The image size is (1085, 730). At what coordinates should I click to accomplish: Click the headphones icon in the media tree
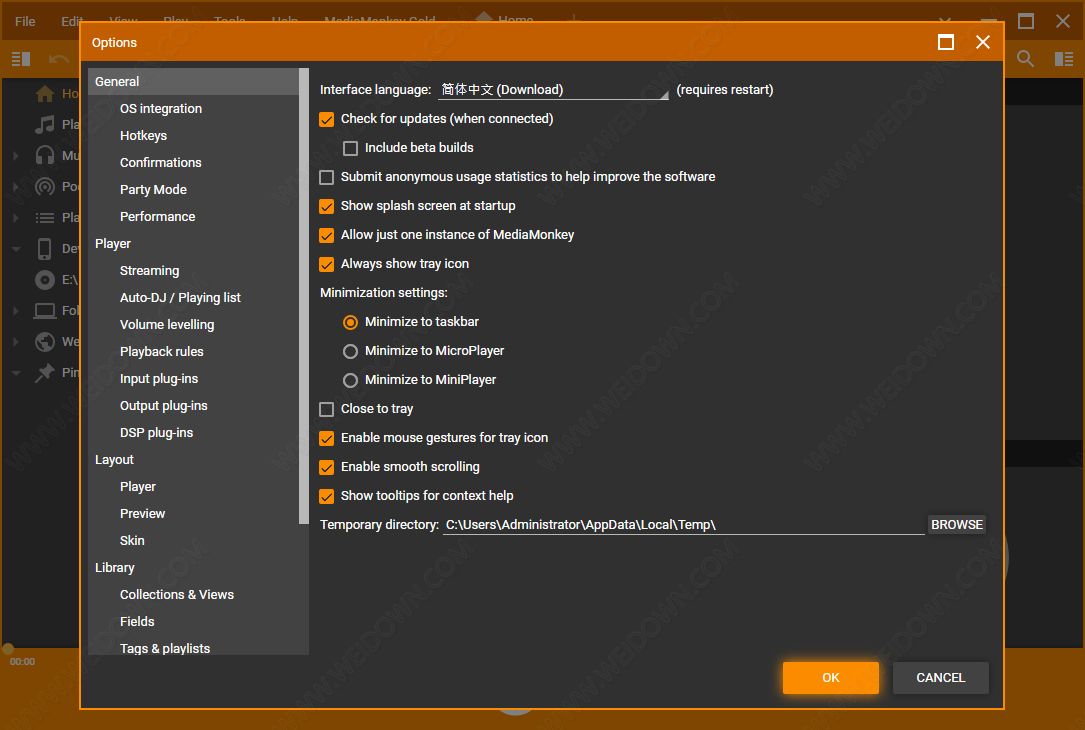[44, 155]
